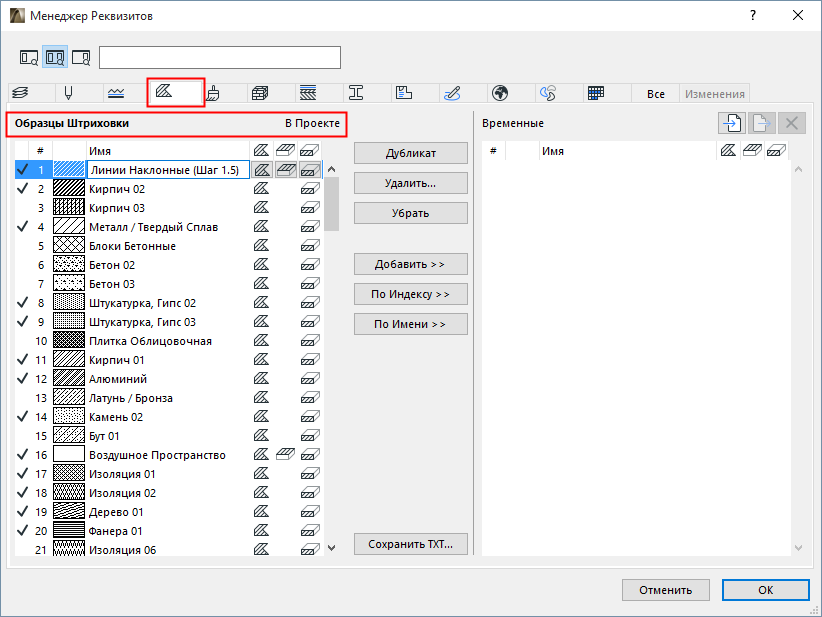Click the Изоляция 01 hatch thumbnail
The height and width of the screenshot is (617, 822).
(x=69, y=474)
